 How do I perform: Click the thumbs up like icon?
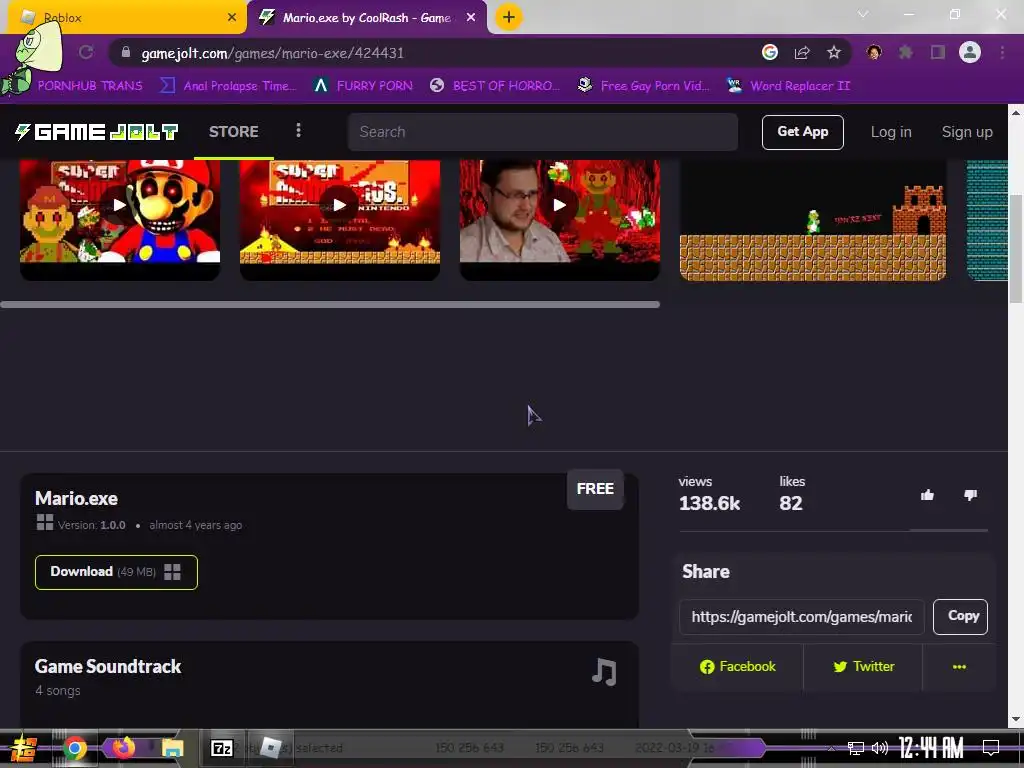(x=927, y=495)
